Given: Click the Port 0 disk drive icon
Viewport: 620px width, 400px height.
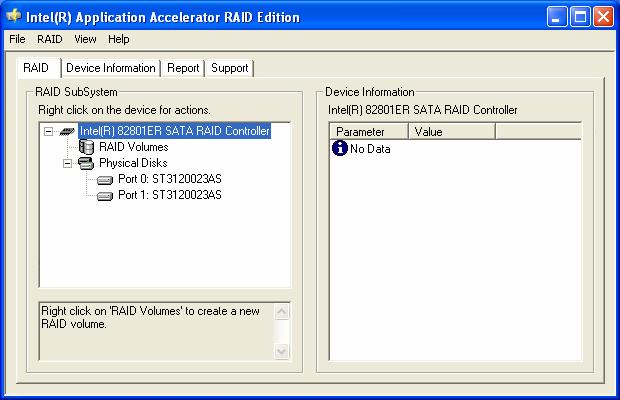Looking at the screenshot, I should 105,180.
